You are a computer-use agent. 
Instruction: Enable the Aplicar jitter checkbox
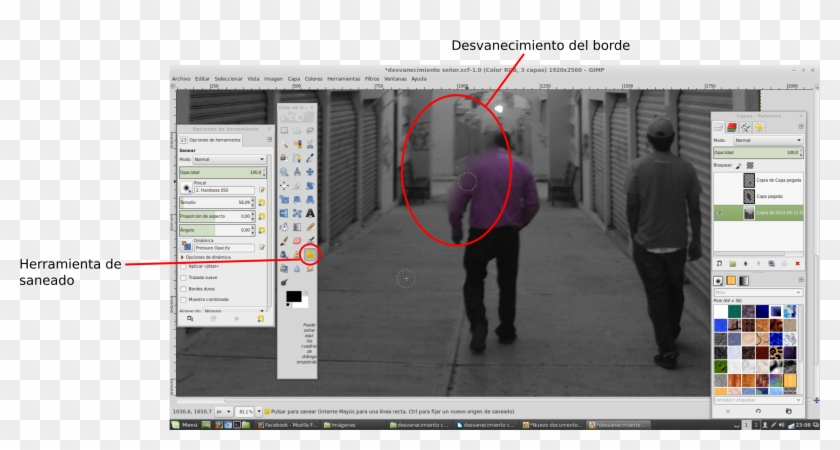click(184, 266)
